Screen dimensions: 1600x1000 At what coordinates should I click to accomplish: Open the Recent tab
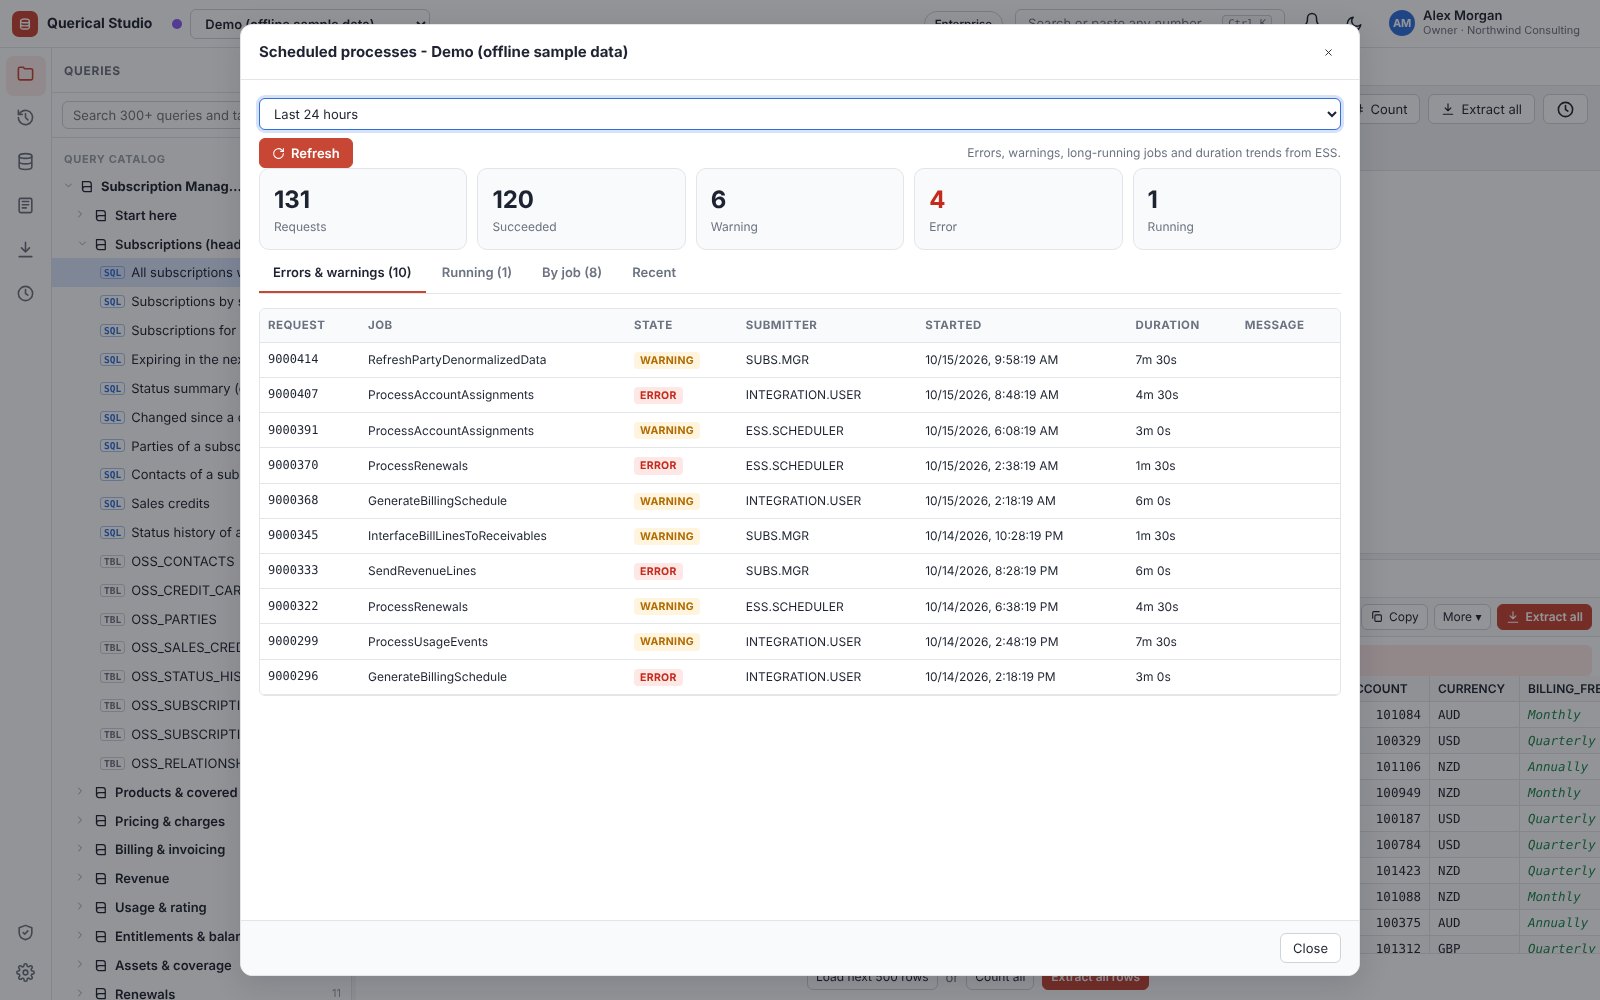click(654, 273)
